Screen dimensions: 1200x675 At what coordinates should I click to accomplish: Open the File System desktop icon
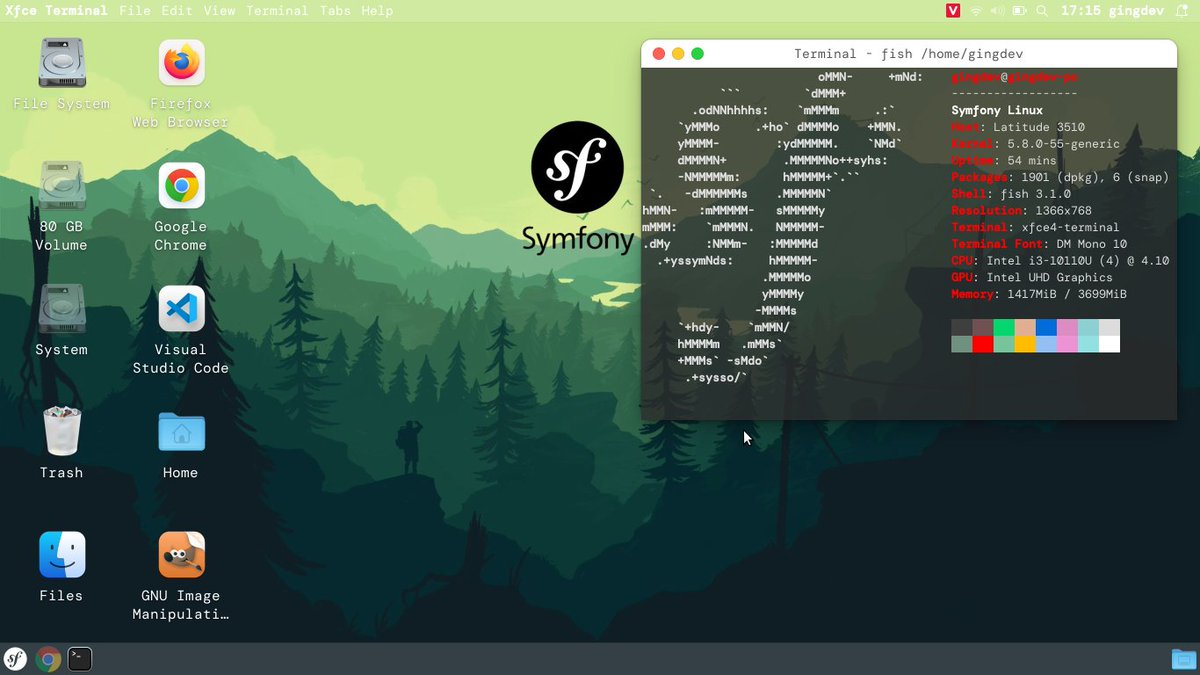[x=61, y=63]
